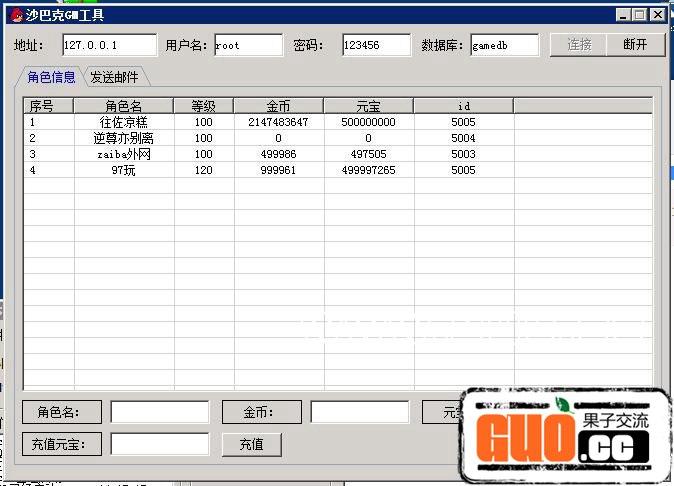This screenshot has height=486, width=674.
Task: Click the 角色名 column header
Action: pyautogui.click(x=124, y=106)
